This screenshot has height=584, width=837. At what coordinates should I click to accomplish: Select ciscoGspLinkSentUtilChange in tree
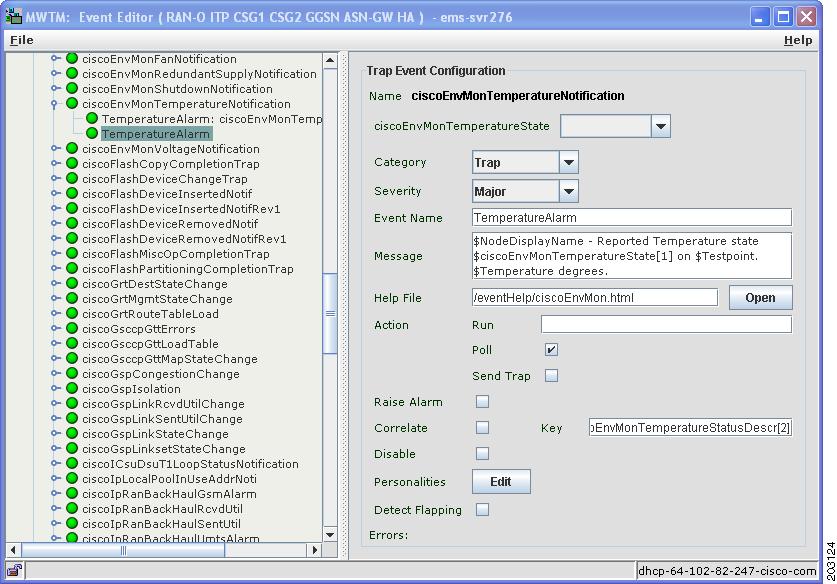tap(162, 419)
